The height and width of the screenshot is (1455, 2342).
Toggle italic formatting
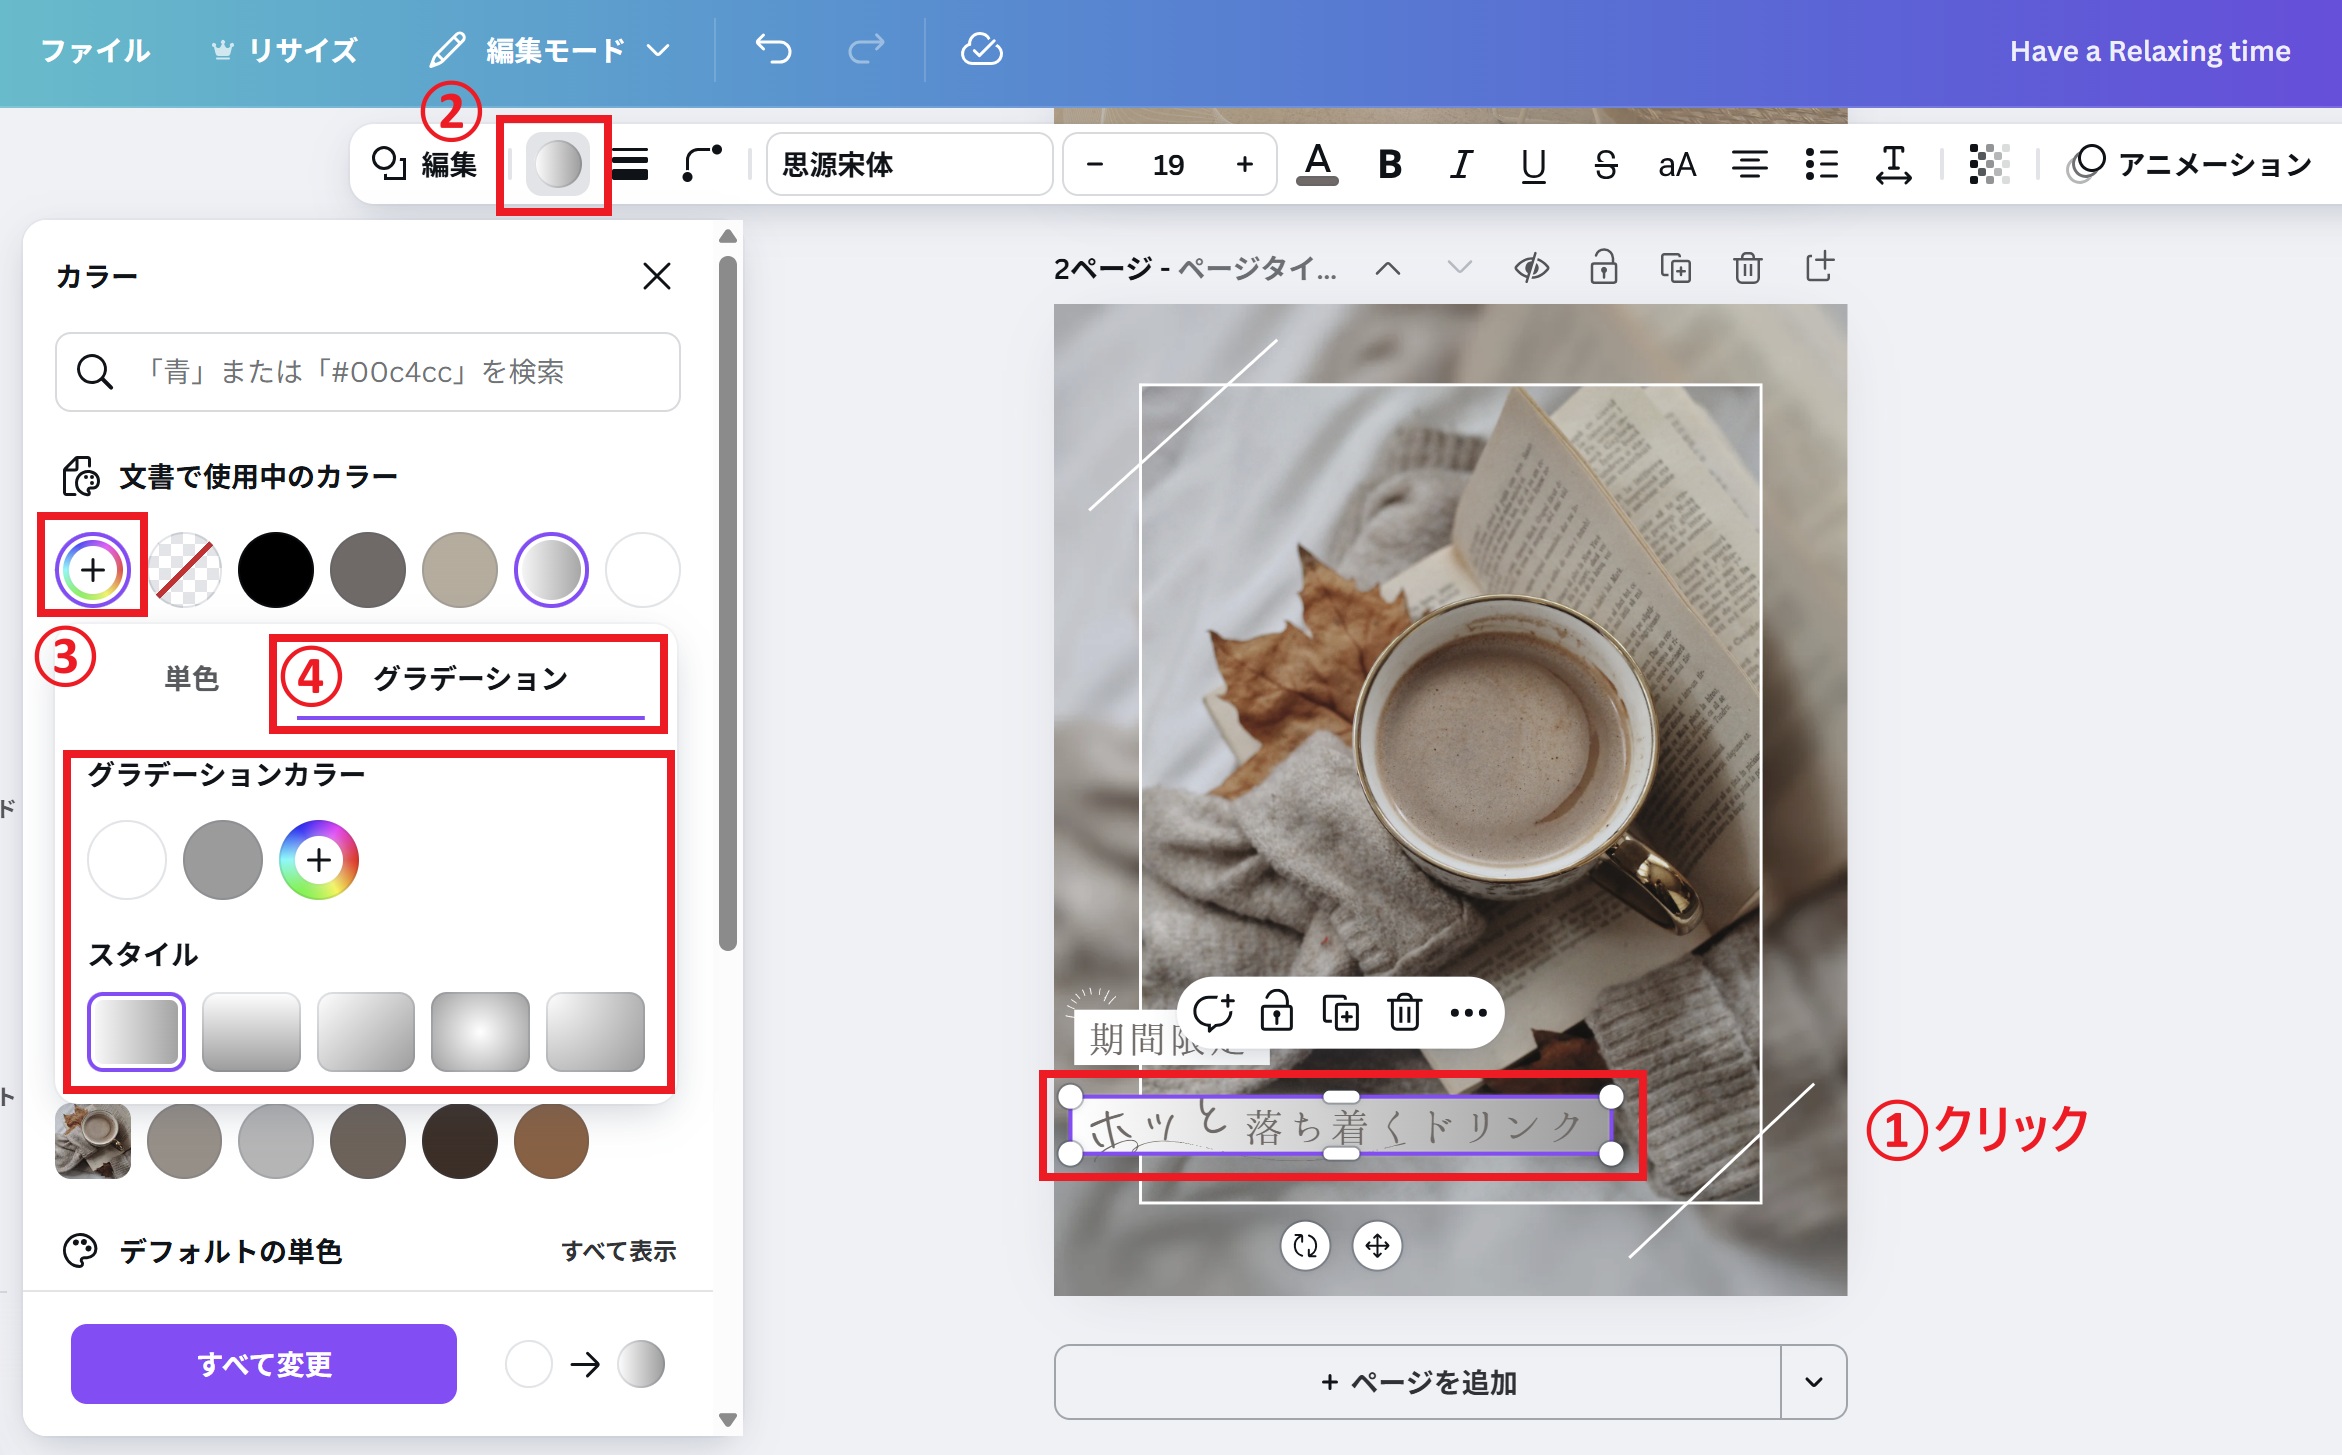click(x=1461, y=164)
